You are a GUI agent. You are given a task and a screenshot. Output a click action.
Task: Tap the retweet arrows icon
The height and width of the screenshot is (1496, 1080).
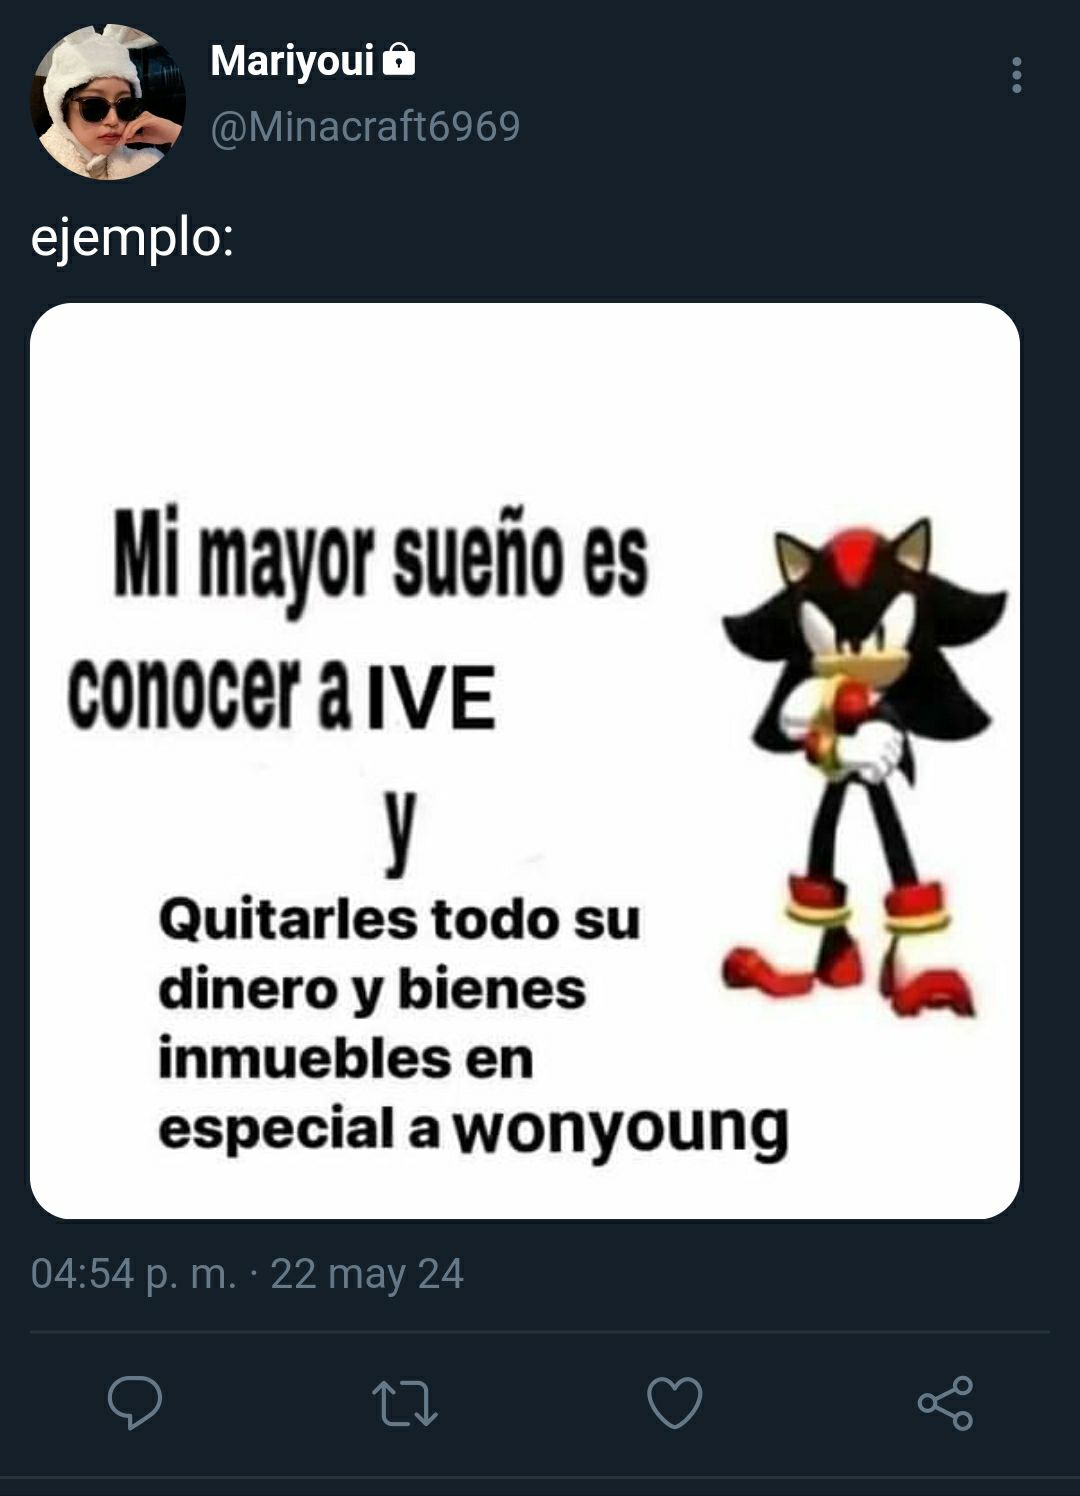404,1403
